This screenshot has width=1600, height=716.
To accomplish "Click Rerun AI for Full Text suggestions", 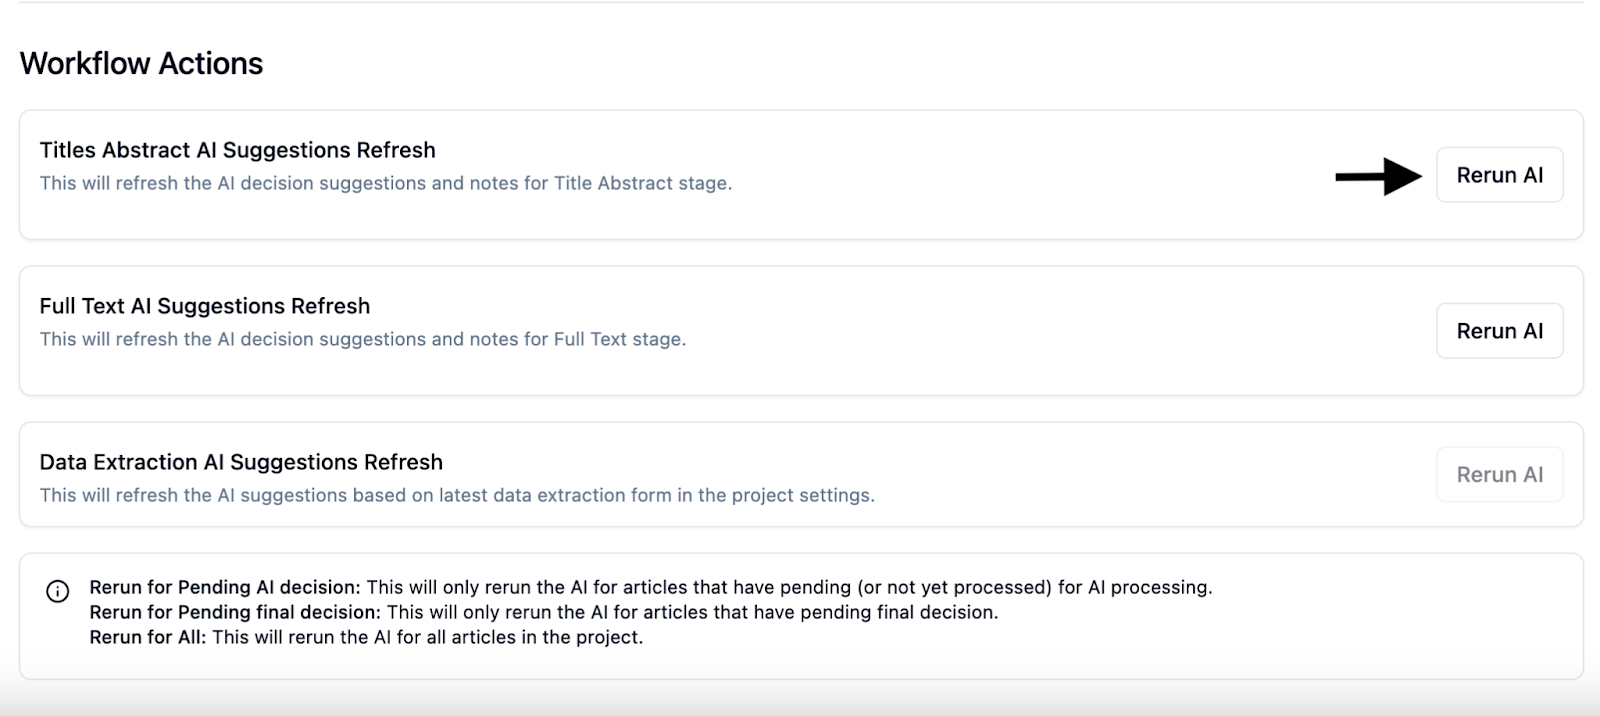I will pyautogui.click(x=1499, y=330).
